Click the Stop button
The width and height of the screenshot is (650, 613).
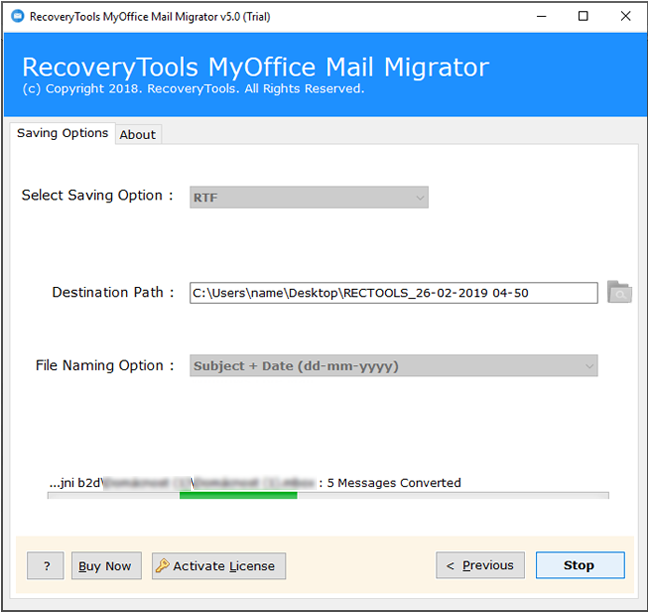click(x=580, y=565)
